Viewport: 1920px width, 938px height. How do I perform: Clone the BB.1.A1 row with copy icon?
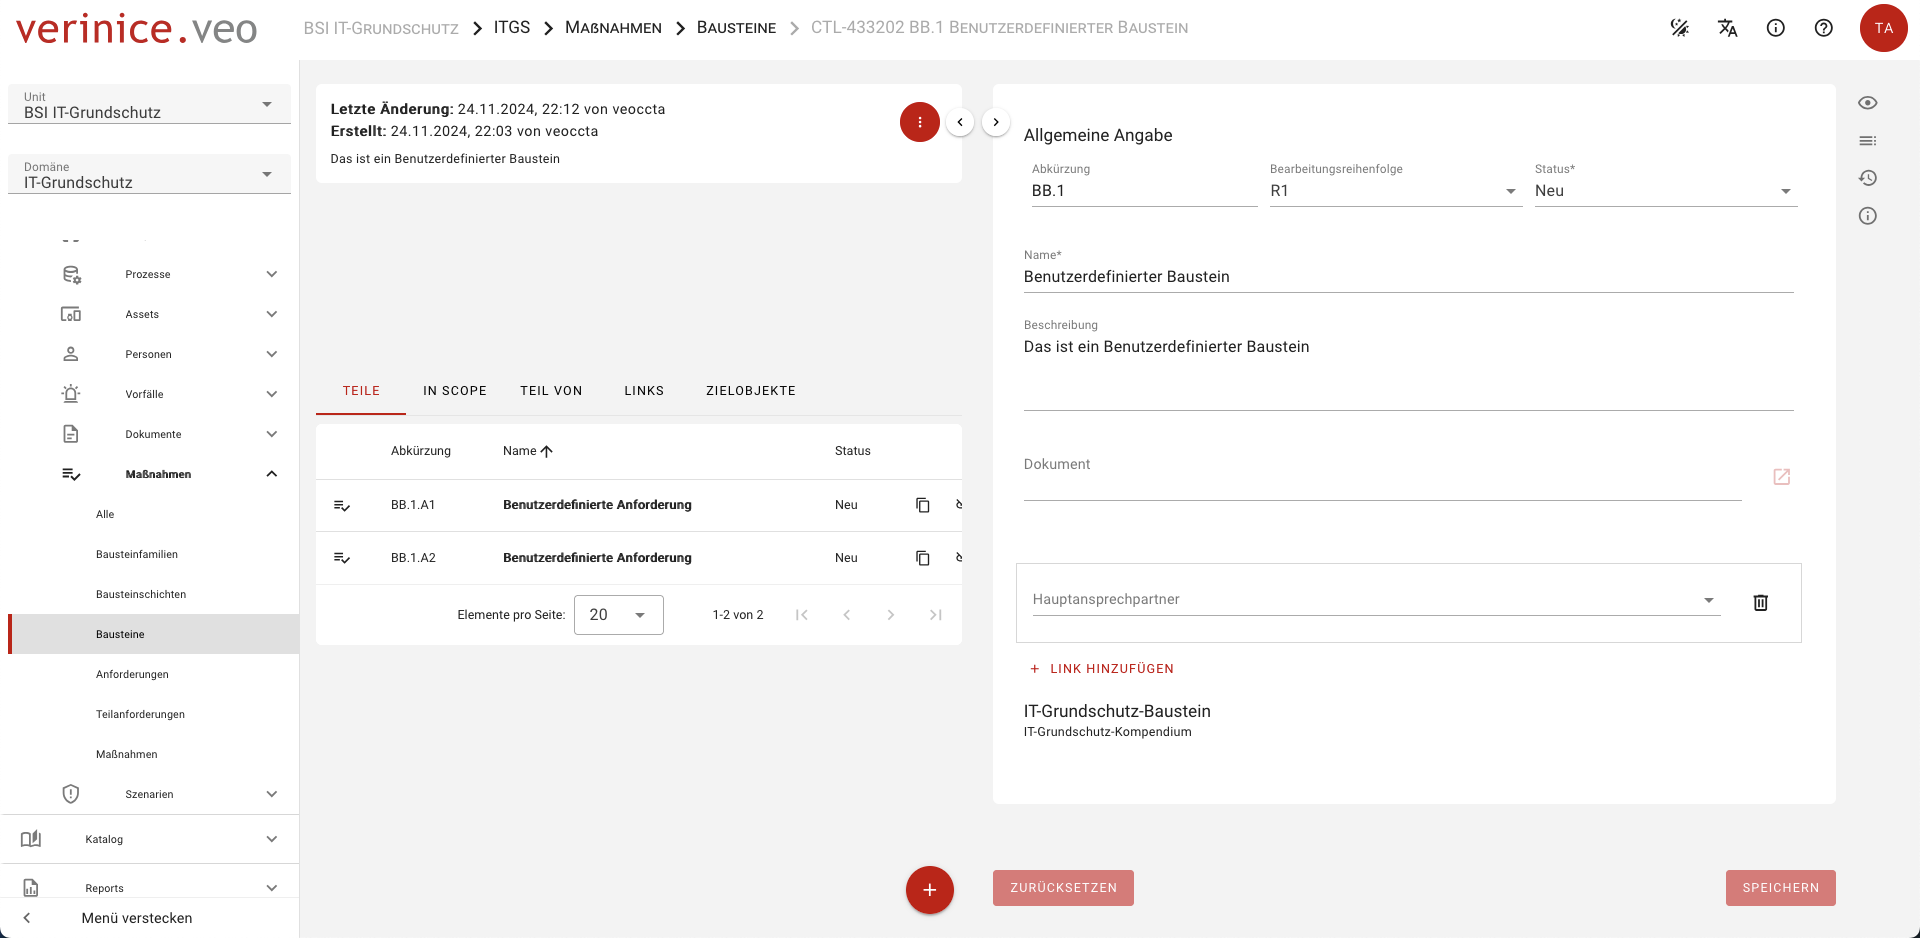click(x=922, y=505)
